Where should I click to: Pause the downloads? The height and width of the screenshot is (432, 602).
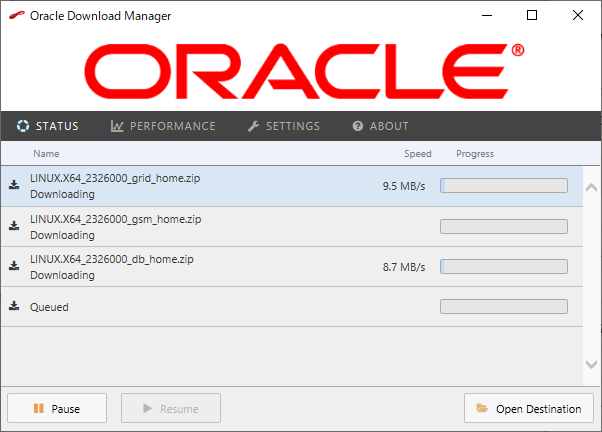pyautogui.click(x=57, y=408)
